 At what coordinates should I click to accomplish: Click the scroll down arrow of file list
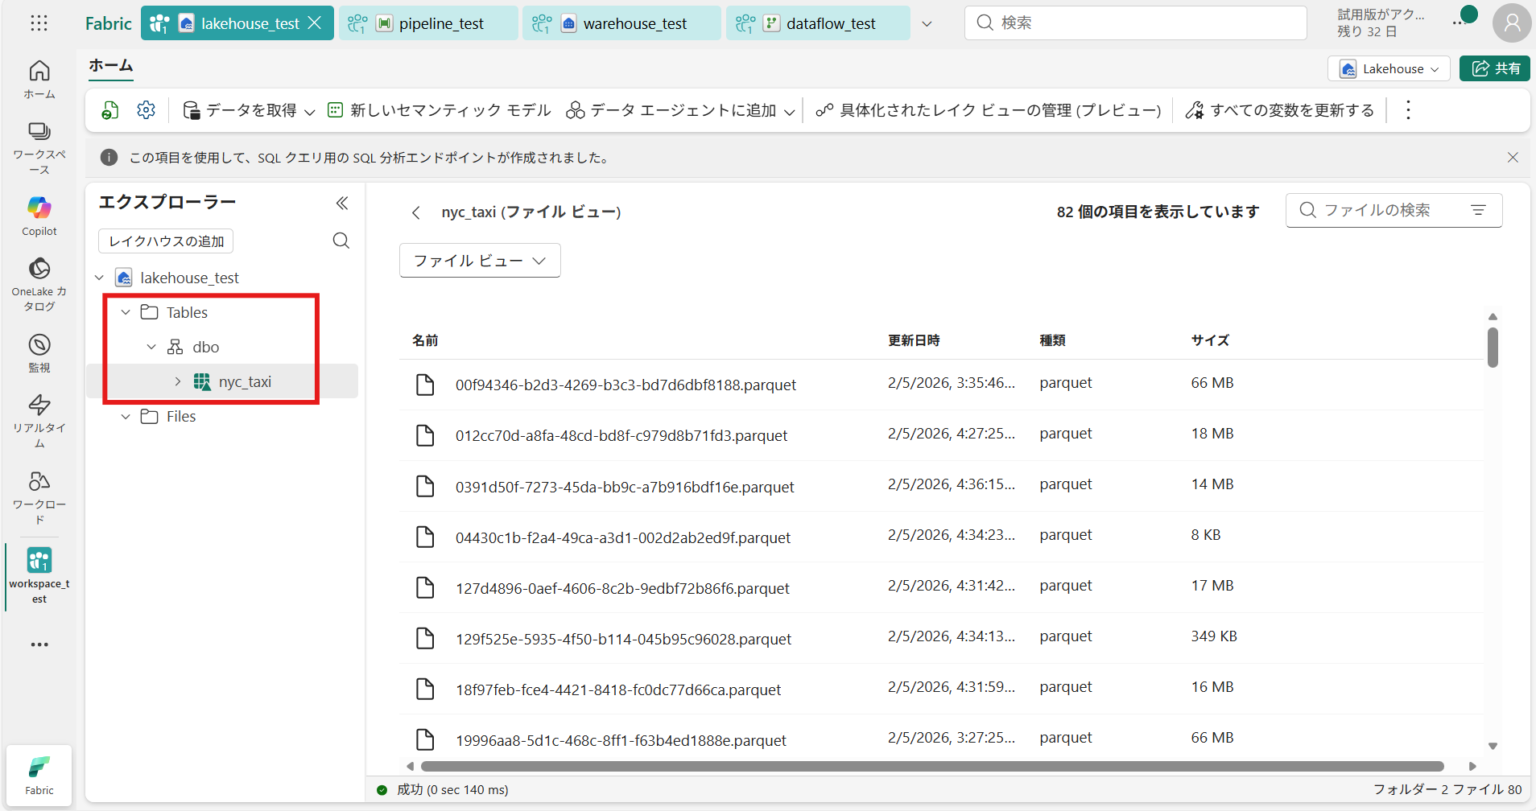click(1492, 746)
